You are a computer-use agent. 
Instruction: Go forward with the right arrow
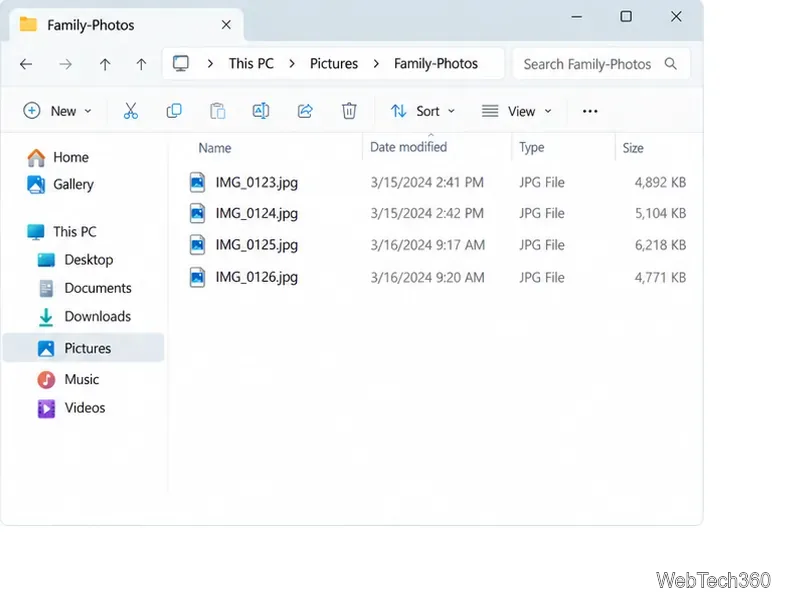[x=65, y=64]
